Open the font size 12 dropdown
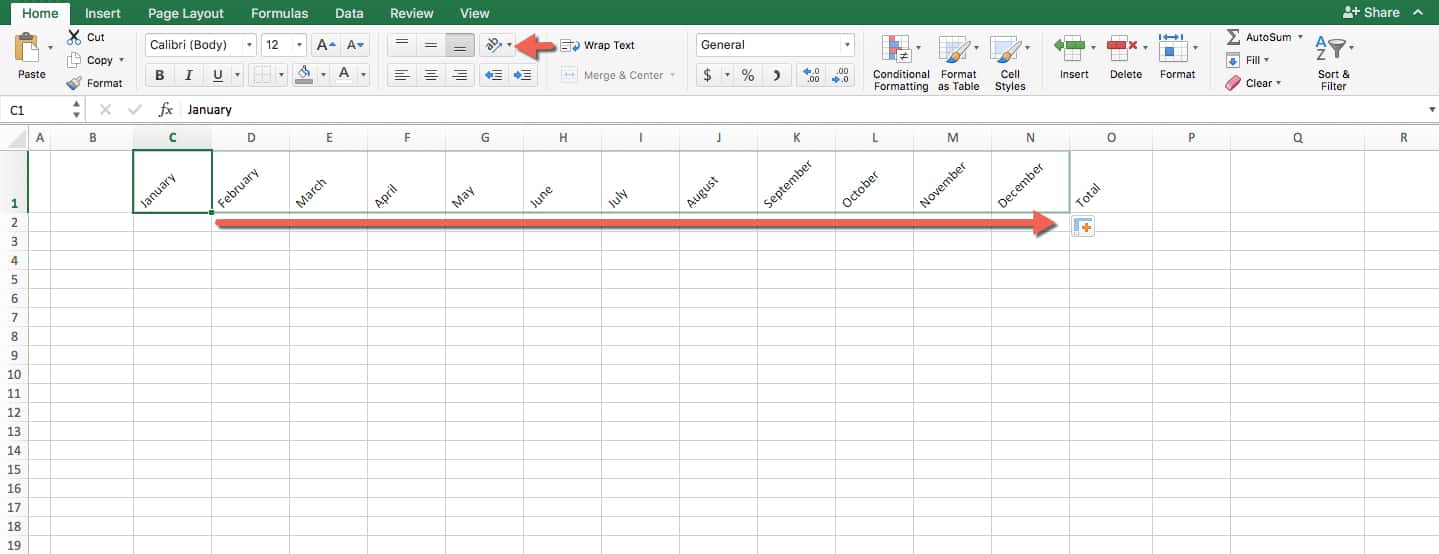Viewport: 1439px width, 554px height. (x=299, y=45)
